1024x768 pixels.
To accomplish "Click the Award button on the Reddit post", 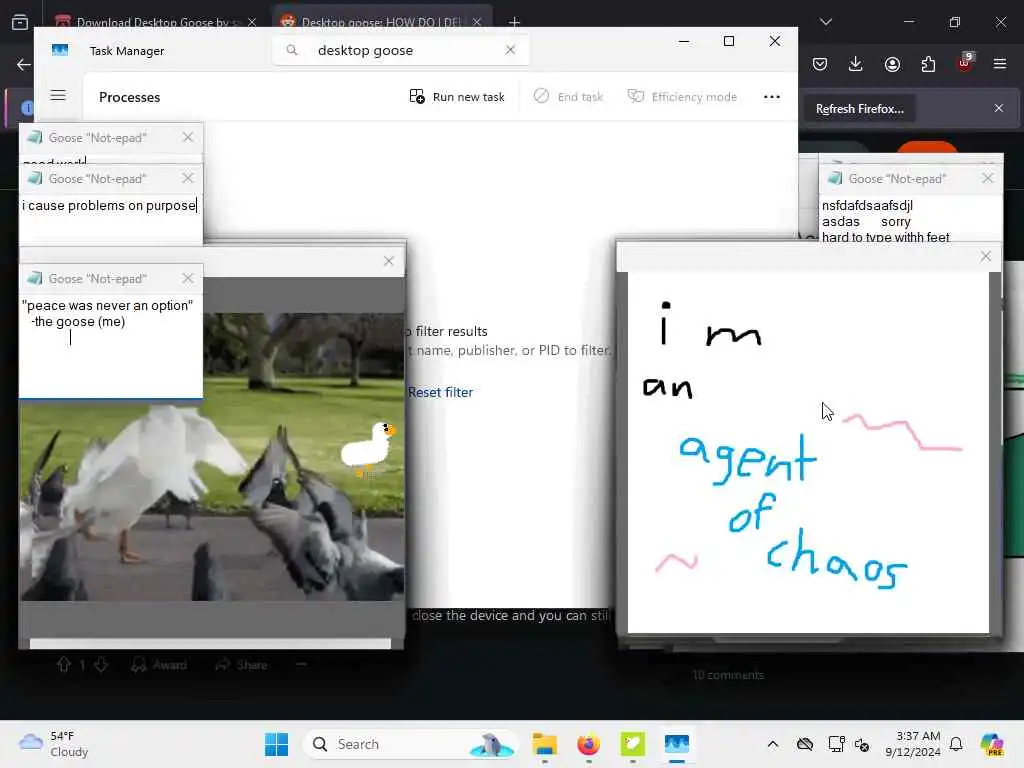I will (159, 665).
